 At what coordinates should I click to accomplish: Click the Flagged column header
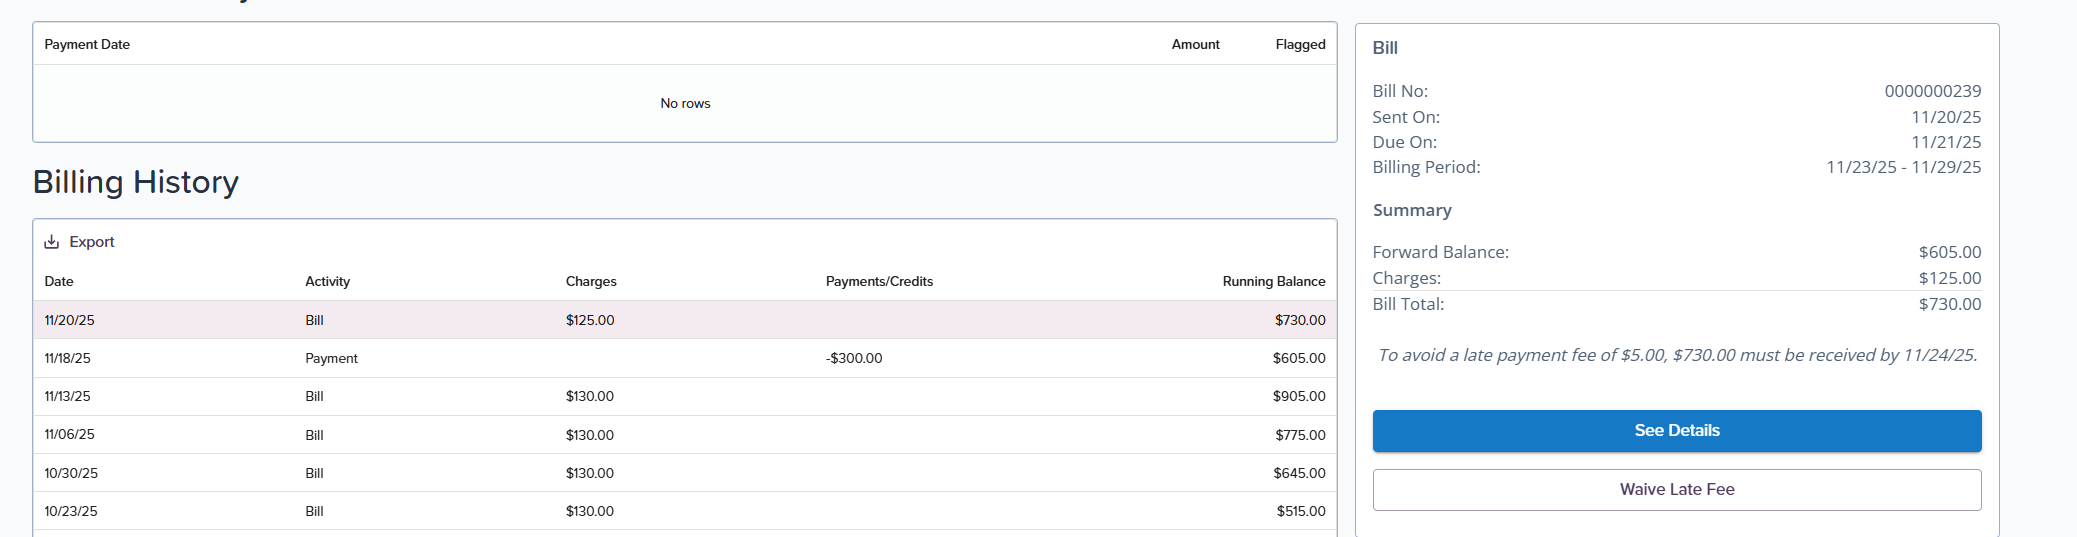click(x=1300, y=45)
